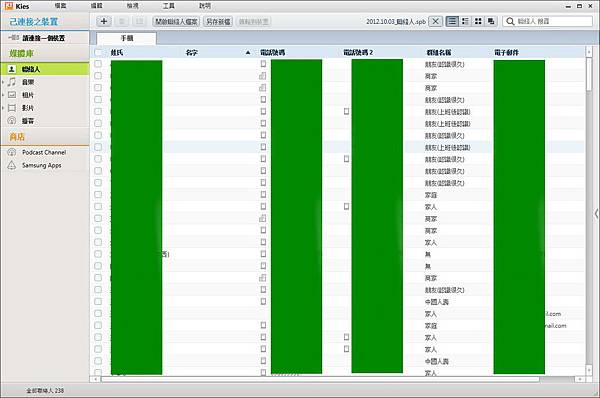Open the 播客 podcast library icon

pyautogui.click(x=12, y=121)
